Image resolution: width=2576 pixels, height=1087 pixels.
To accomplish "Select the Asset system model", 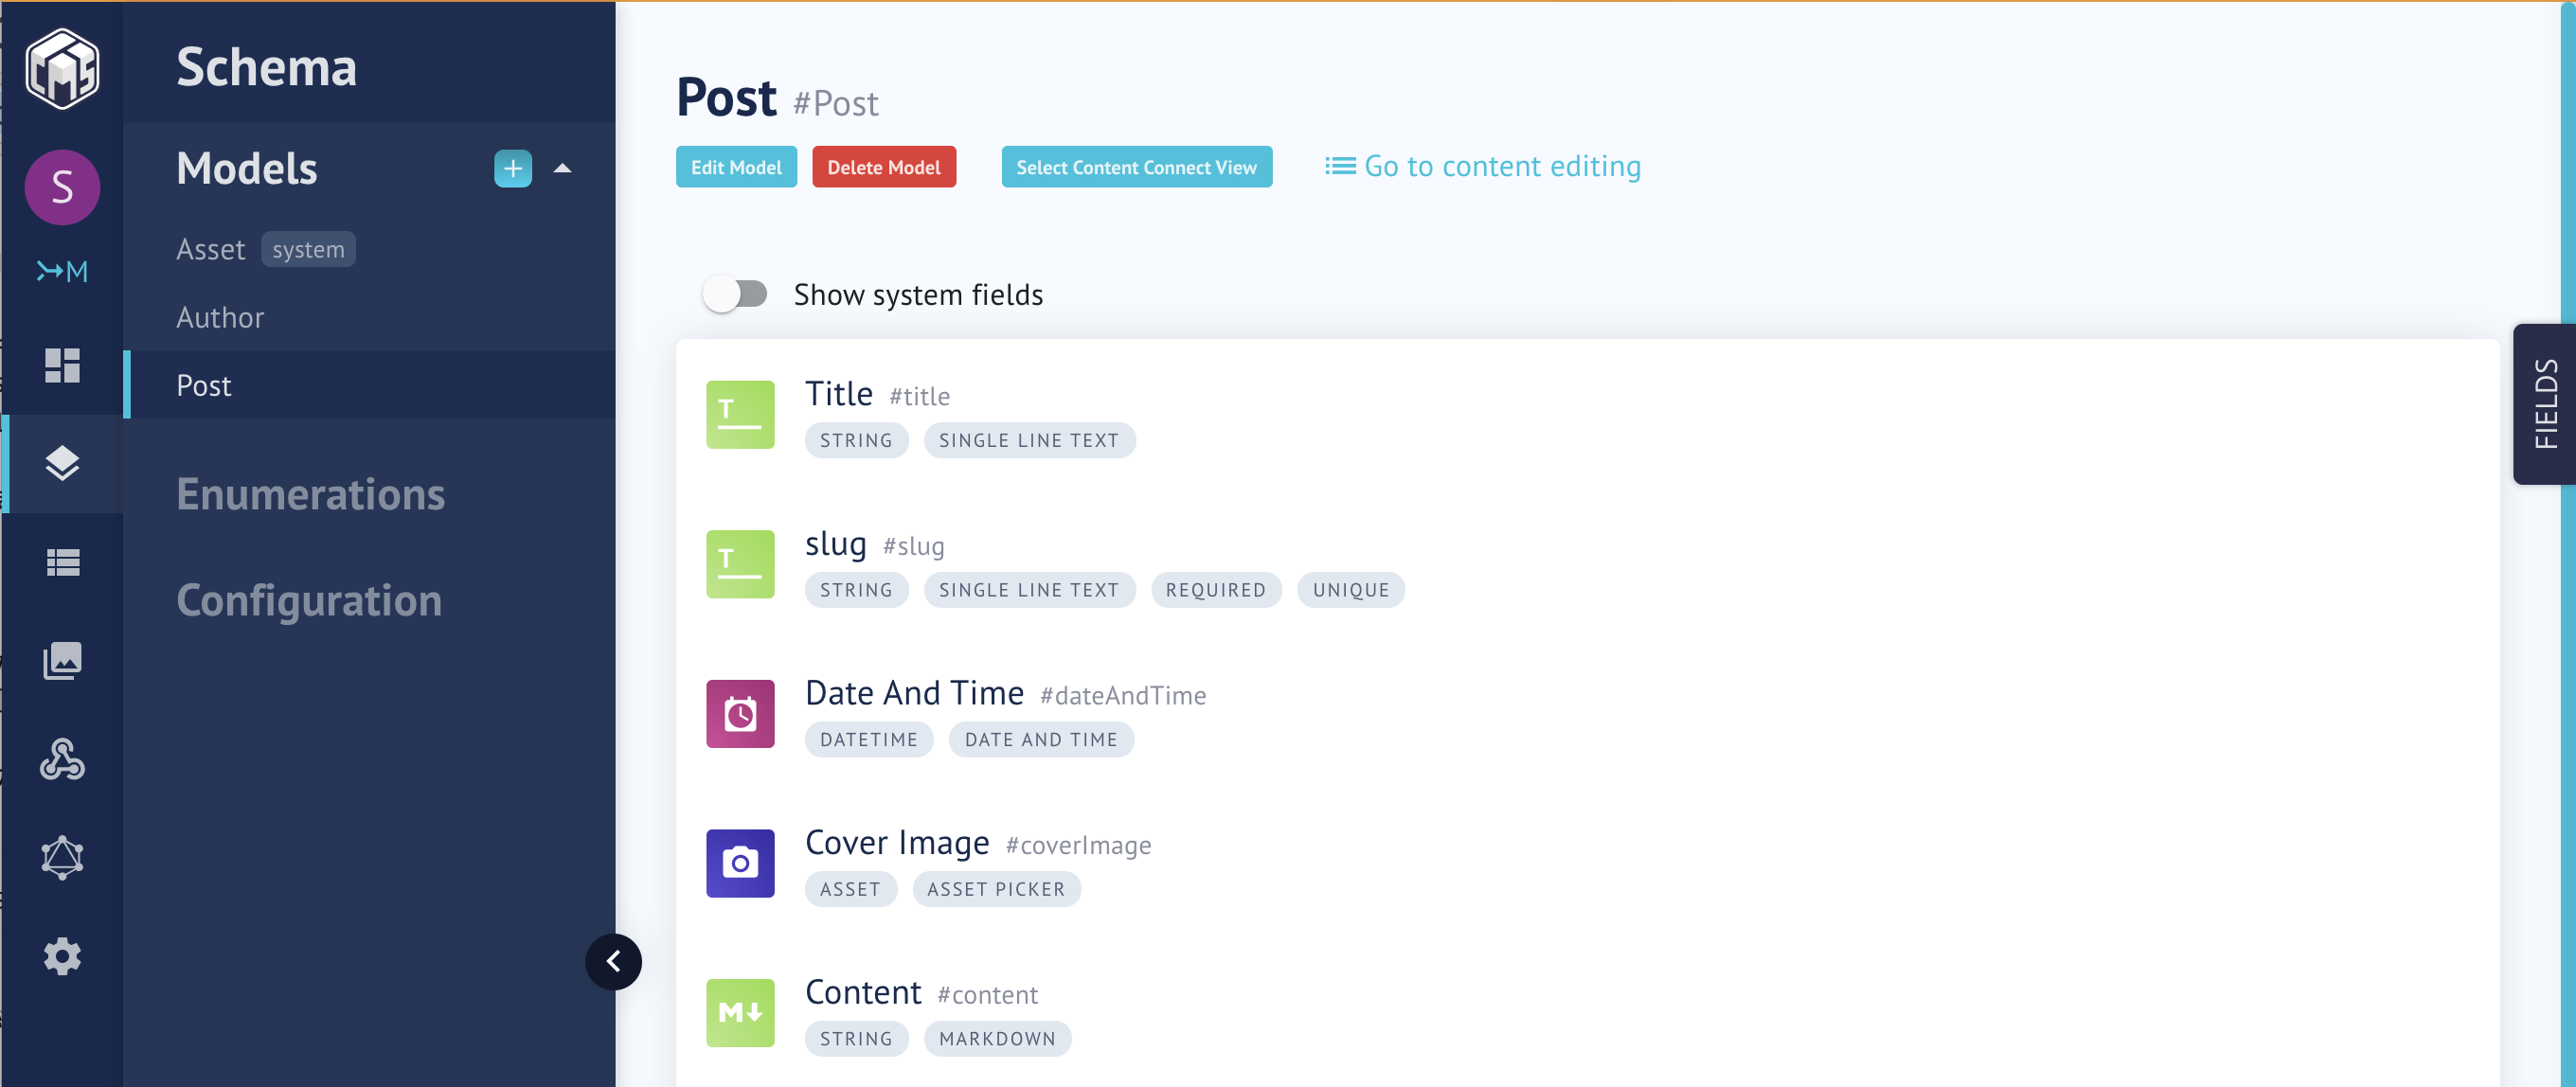I will (211, 249).
